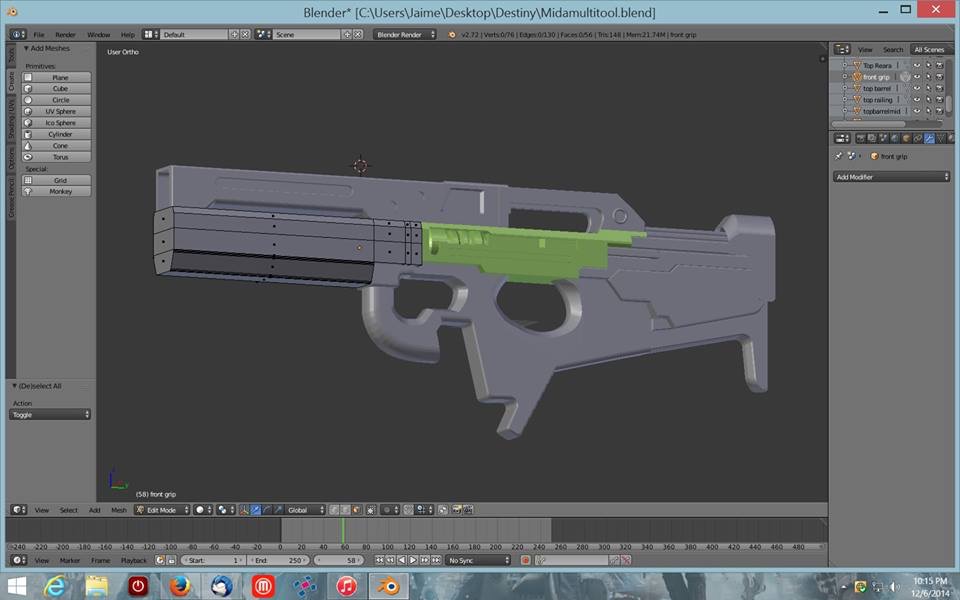Toggle visibility eye for topbarrelmid
This screenshot has width=960, height=600.
(917, 110)
